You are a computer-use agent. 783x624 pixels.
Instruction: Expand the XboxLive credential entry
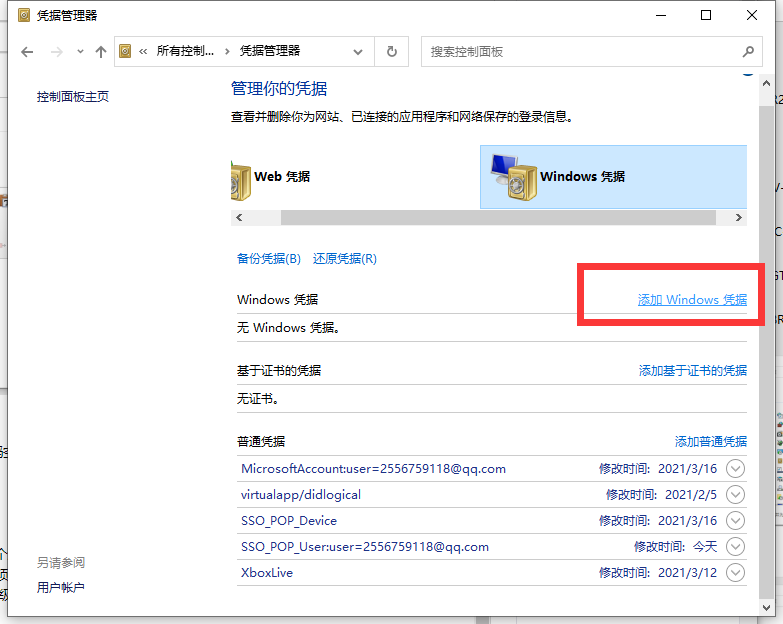point(736,572)
